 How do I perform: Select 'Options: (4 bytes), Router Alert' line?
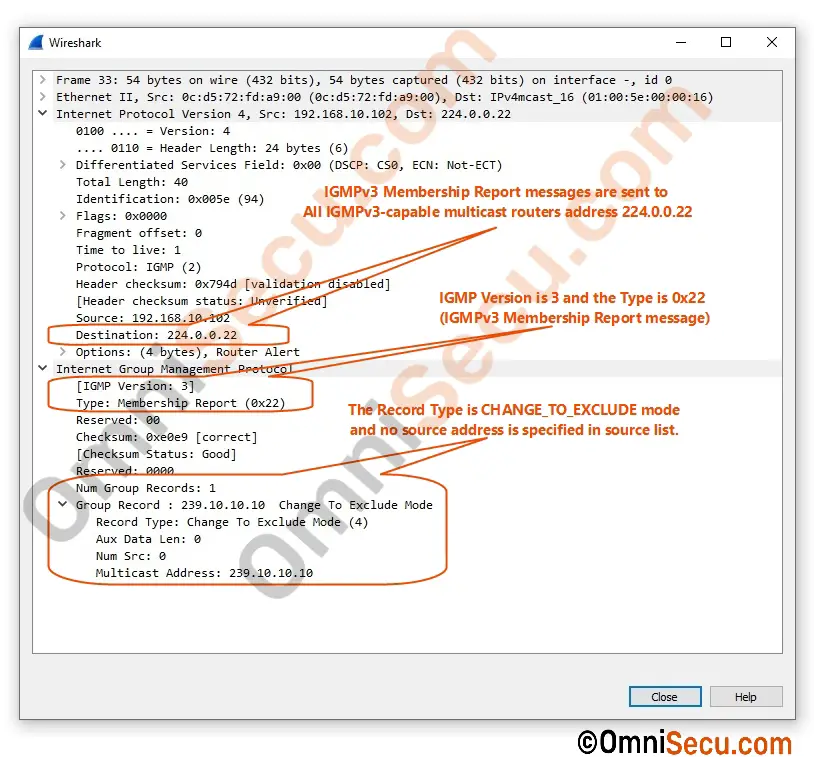[187, 352]
